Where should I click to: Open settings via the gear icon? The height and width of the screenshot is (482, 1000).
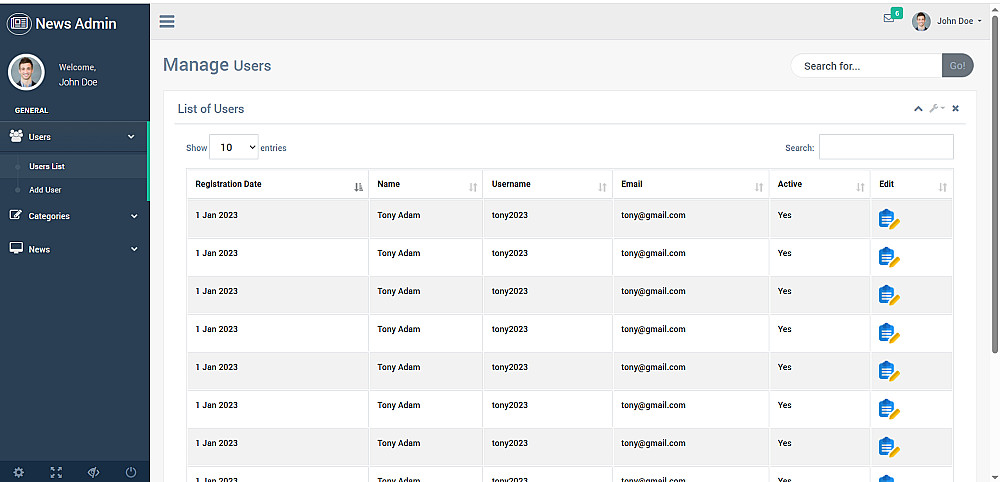tap(18, 472)
